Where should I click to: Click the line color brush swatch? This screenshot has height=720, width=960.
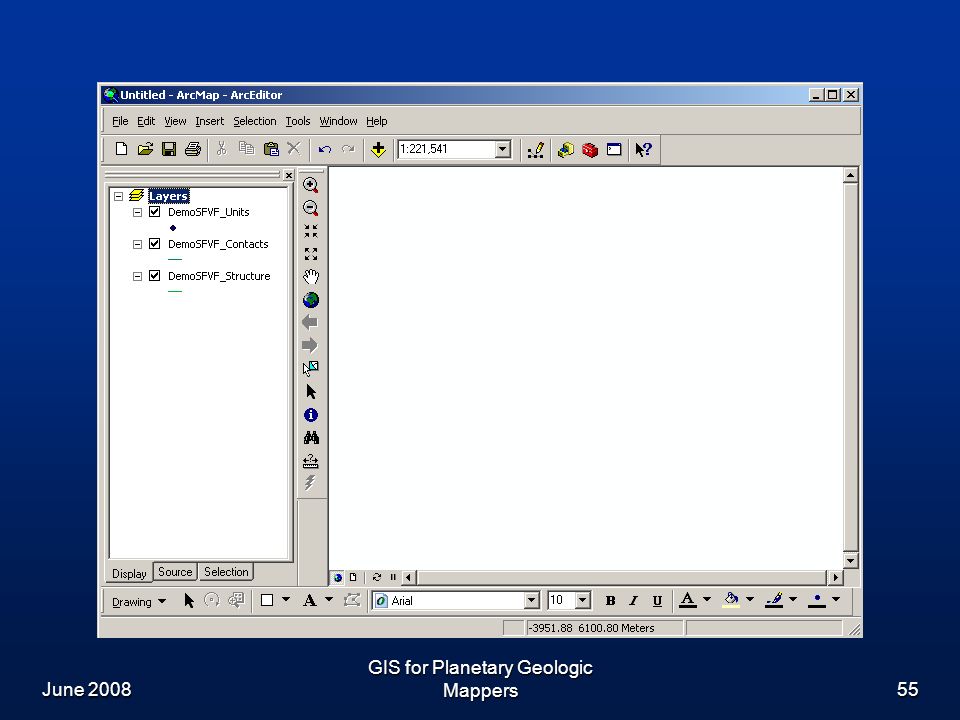click(x=774, y=600)
